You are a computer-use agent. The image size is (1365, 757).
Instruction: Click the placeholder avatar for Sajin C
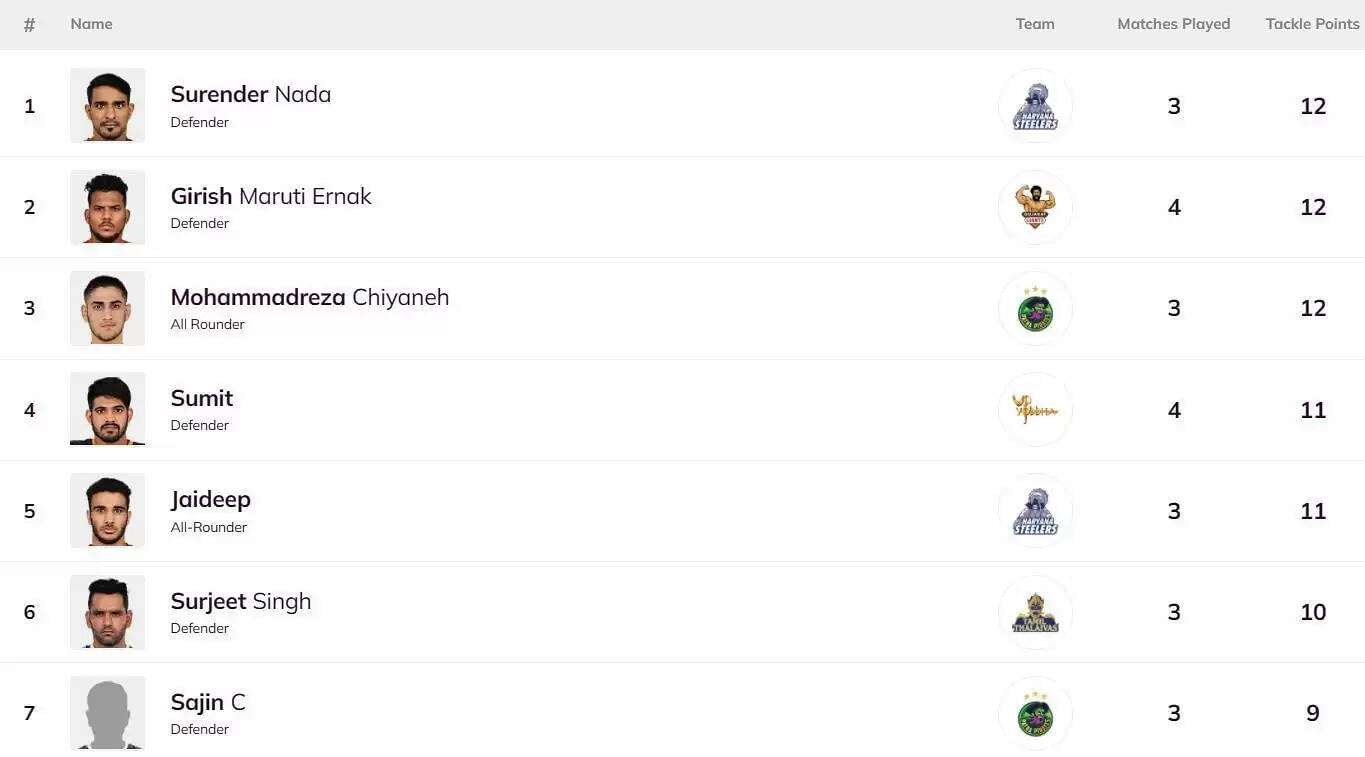point(107,713)
